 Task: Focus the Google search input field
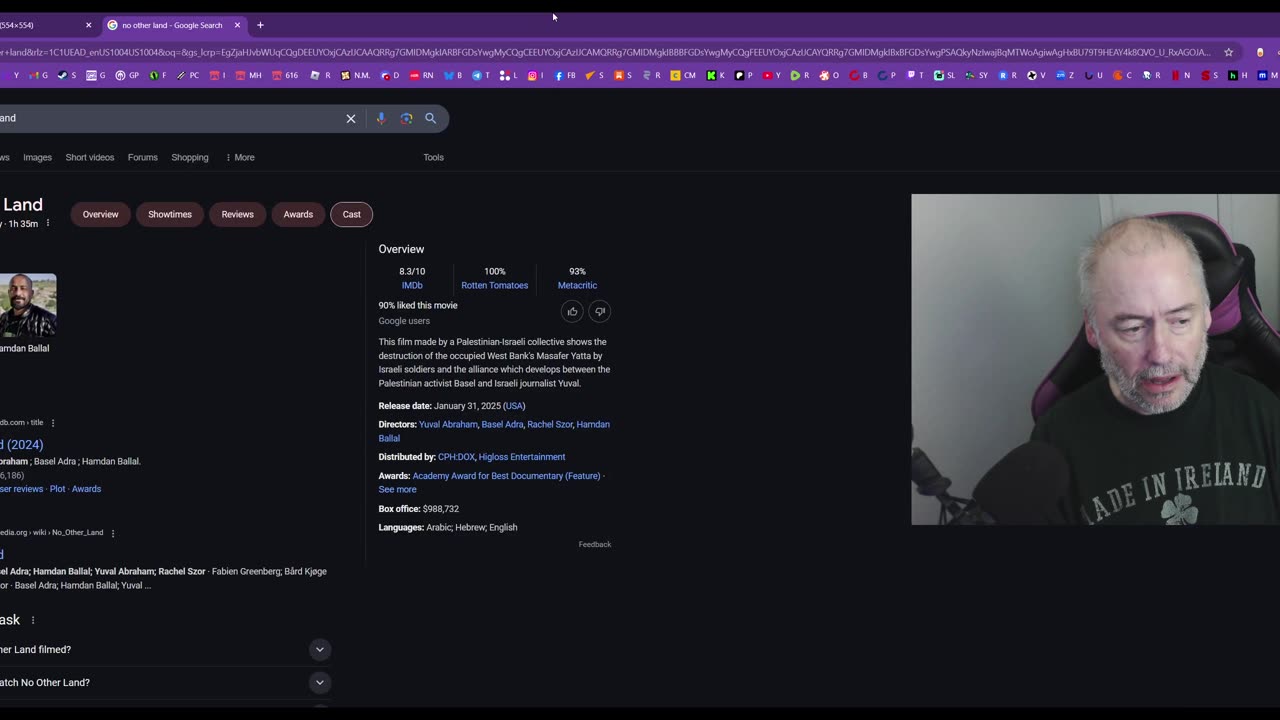(x=170, y=118)
